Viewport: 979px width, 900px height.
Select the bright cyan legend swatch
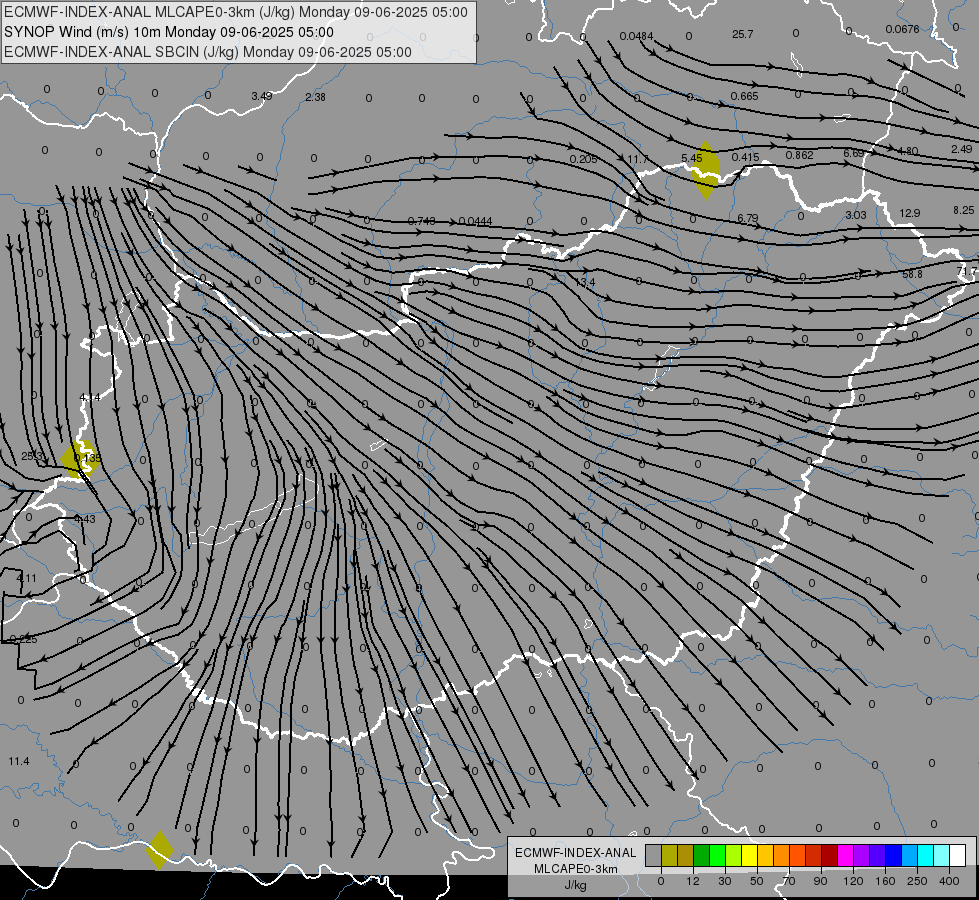tap(927, 855)
